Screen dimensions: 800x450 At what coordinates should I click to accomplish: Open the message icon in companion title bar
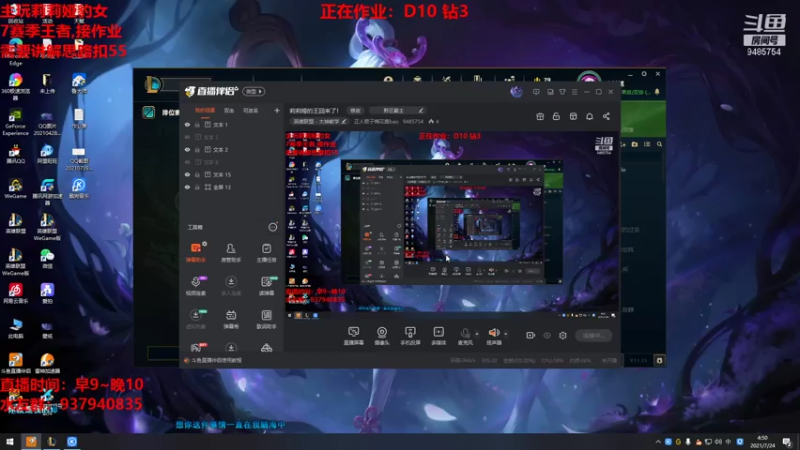(536, 92)
